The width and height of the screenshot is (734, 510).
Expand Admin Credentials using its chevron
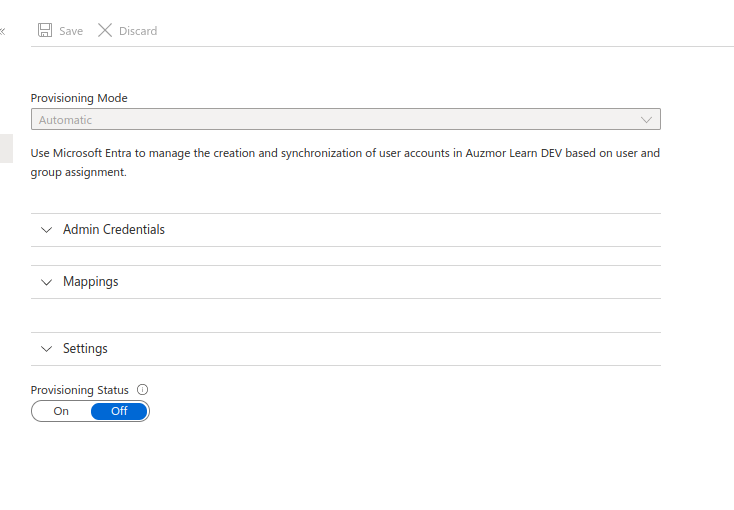(46, 230)
